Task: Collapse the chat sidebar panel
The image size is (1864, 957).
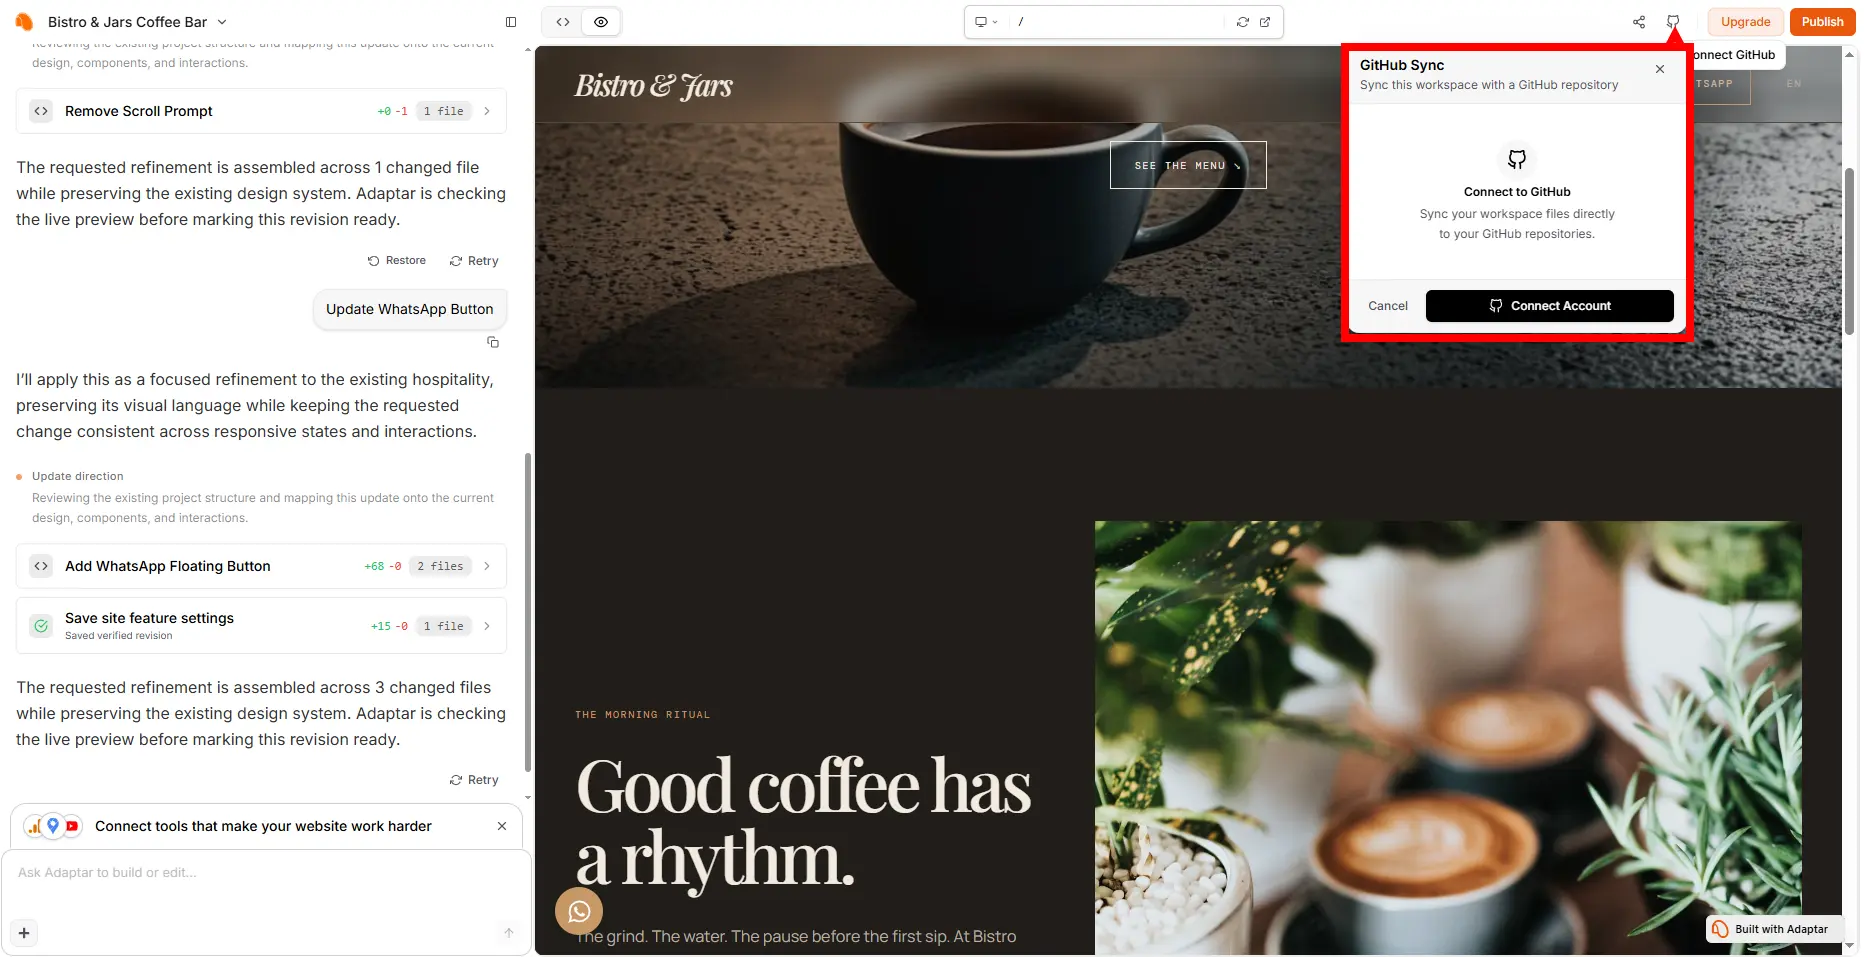Action: tap(511, 22)
